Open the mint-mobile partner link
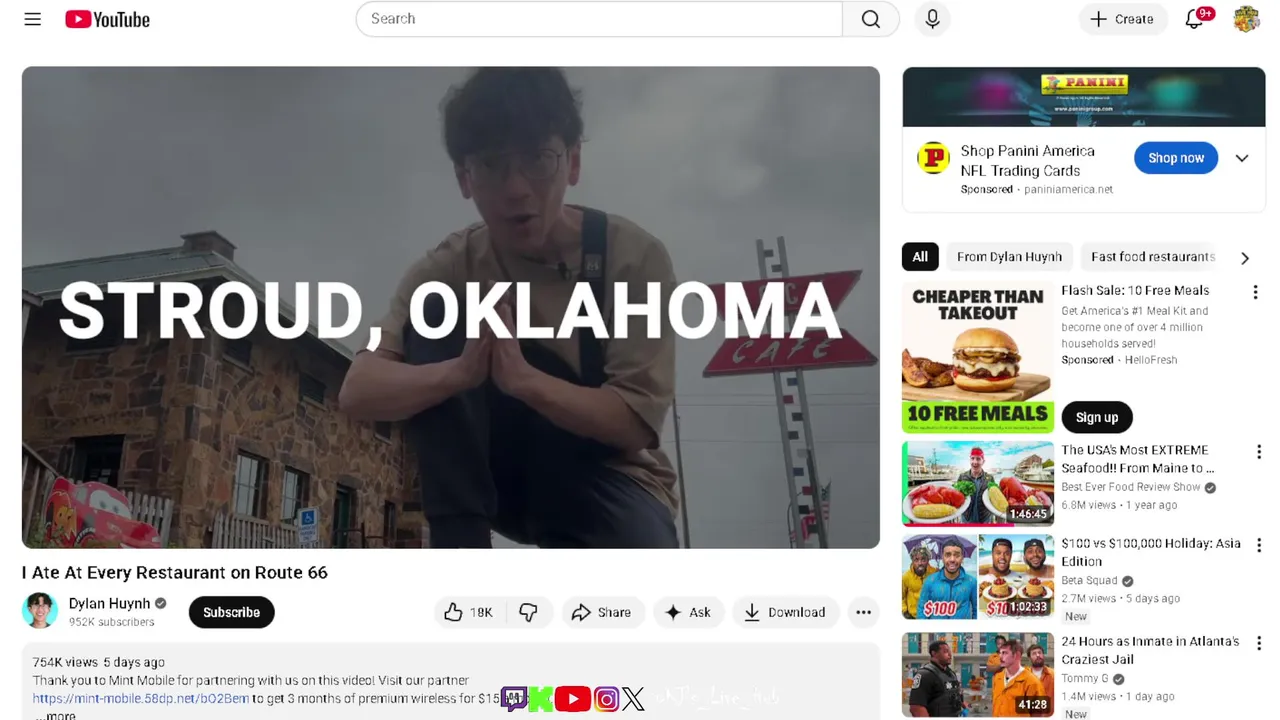 [140, 698]
